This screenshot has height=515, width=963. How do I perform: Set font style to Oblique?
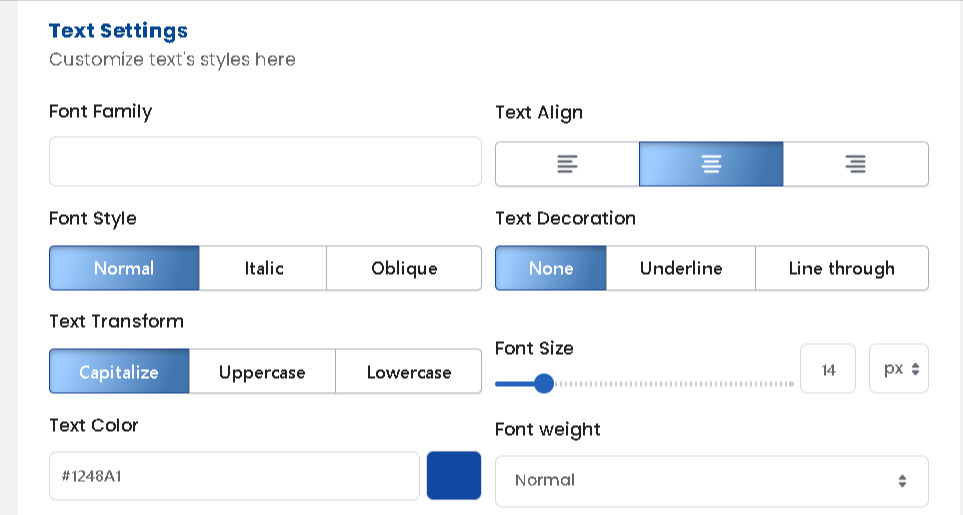(404, 268)
